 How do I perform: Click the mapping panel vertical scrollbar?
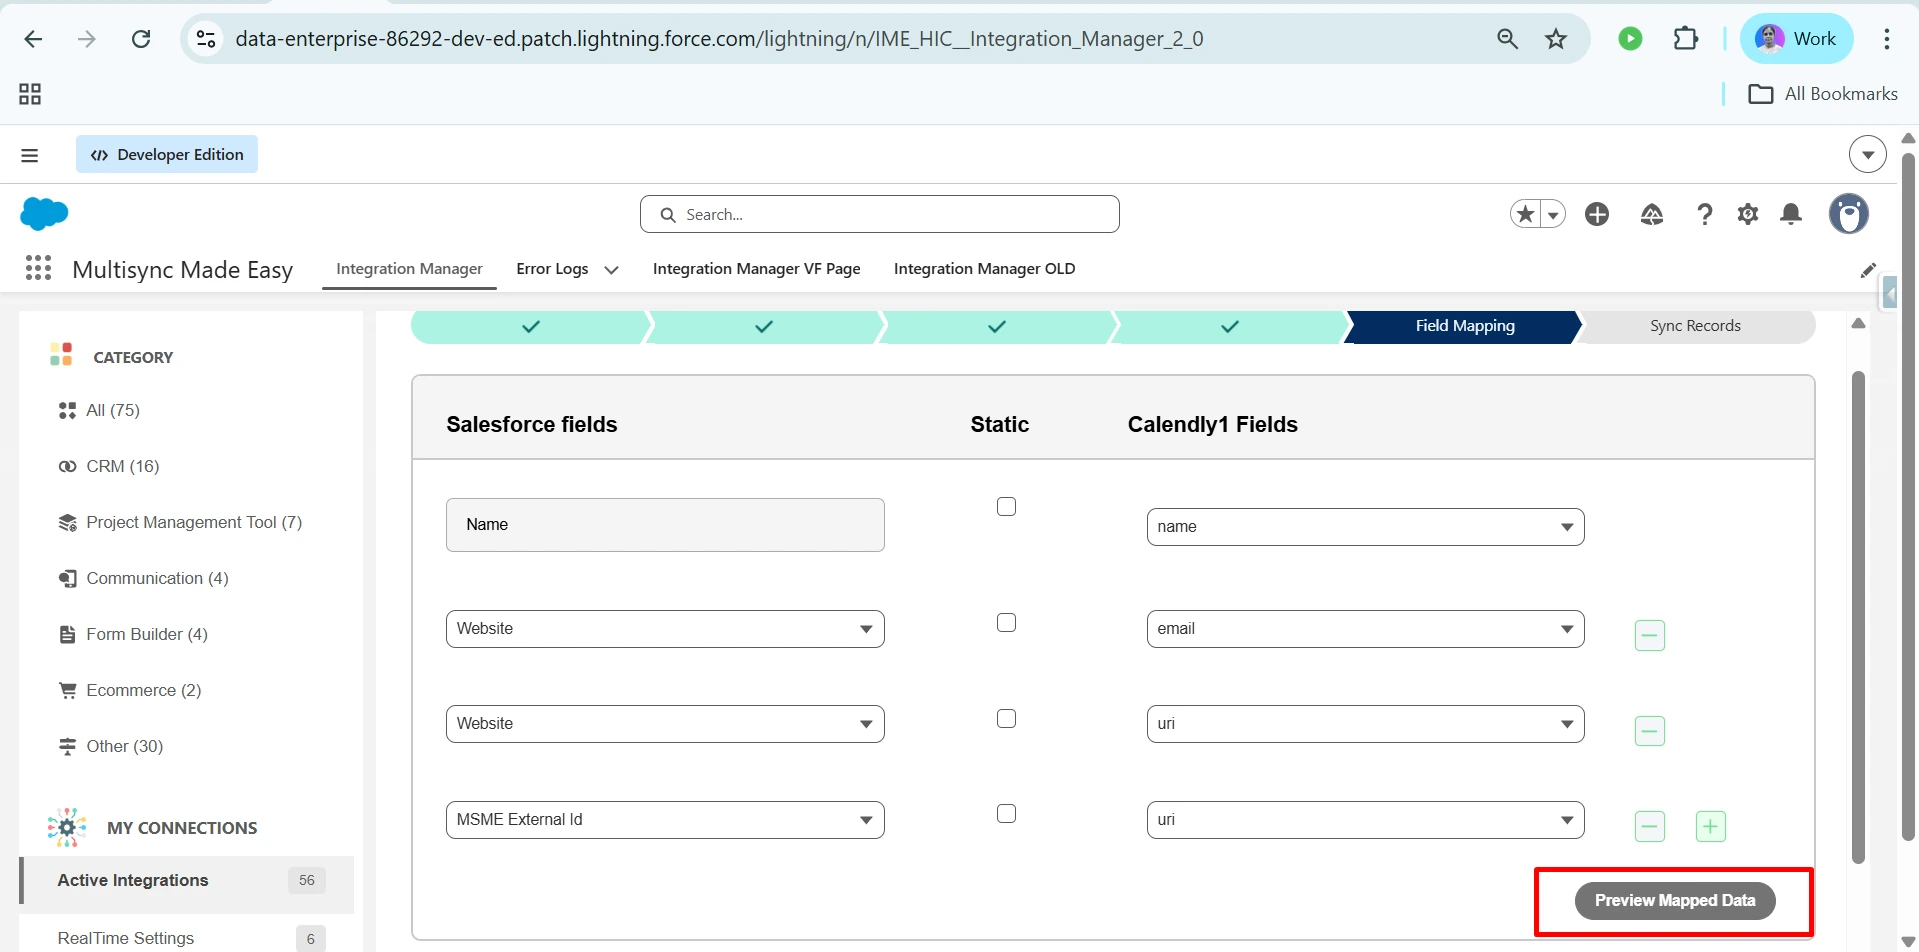[x=1858, y=617]
